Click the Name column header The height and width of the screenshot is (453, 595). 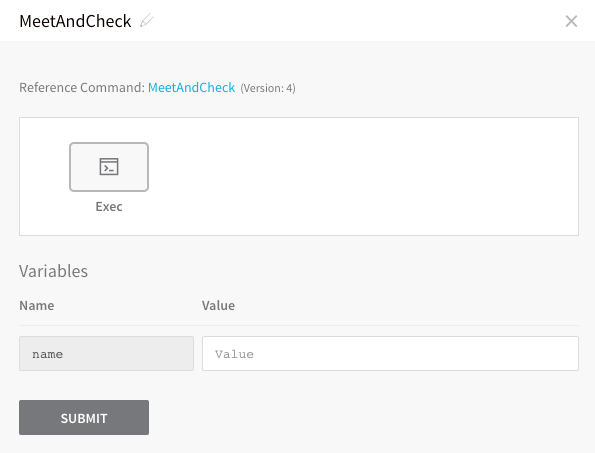pyautogui.click(x=37, y=305)
